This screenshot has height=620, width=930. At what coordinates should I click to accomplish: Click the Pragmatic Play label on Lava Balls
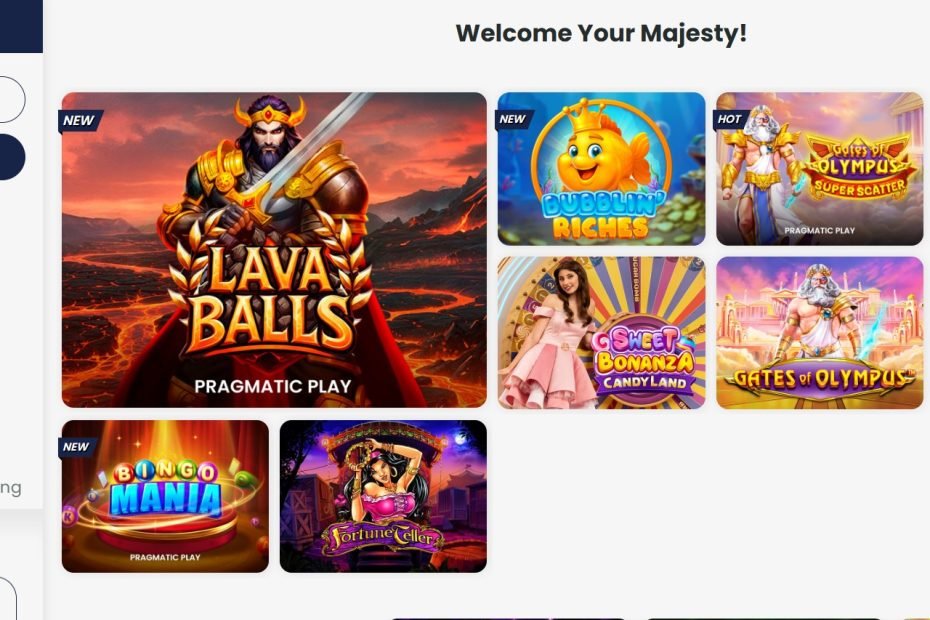(273, 387)
